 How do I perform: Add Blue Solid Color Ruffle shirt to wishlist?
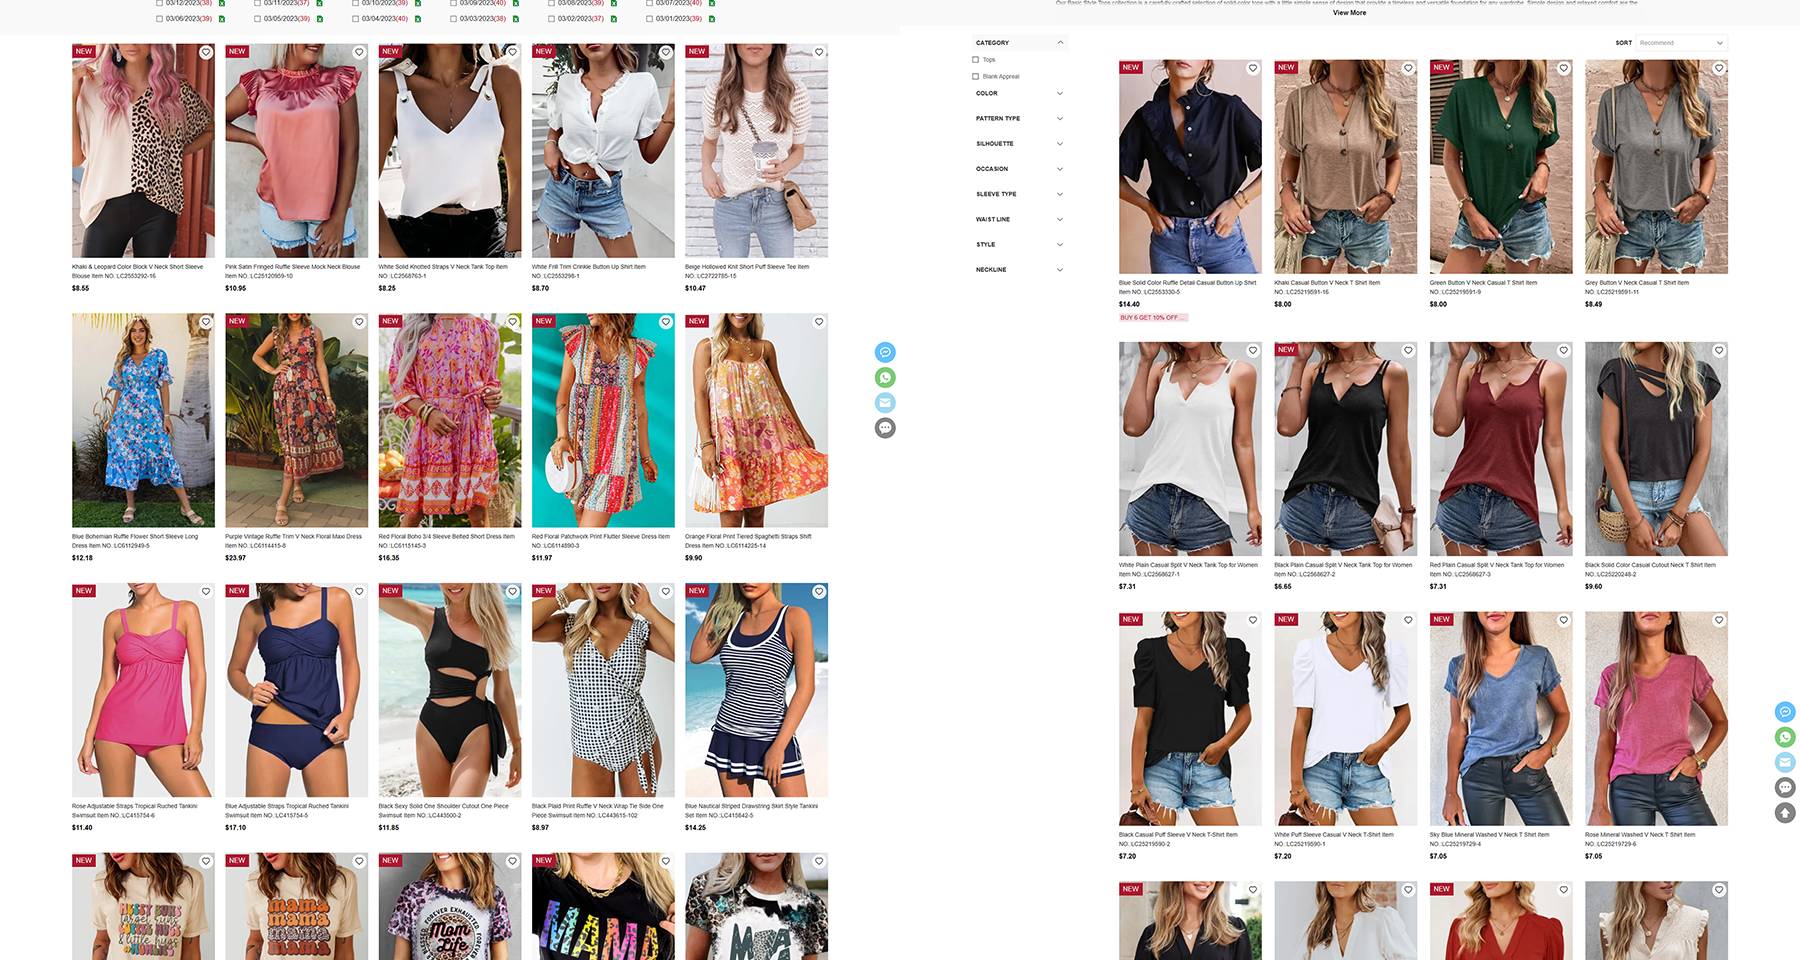point(1252,68)
